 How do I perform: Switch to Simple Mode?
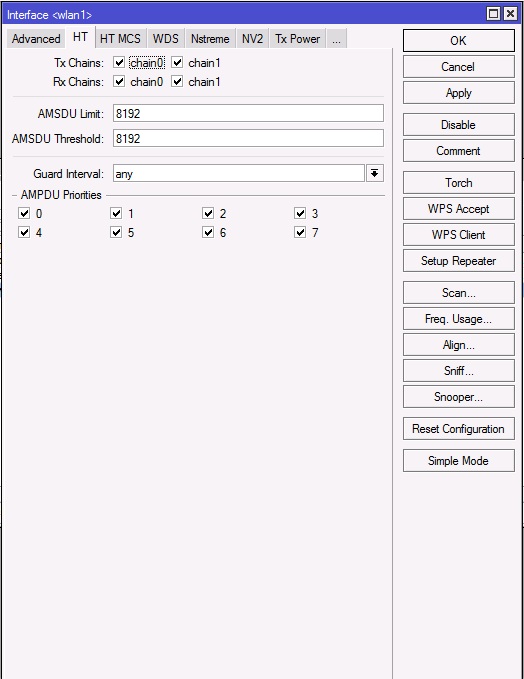pos(459,461)
